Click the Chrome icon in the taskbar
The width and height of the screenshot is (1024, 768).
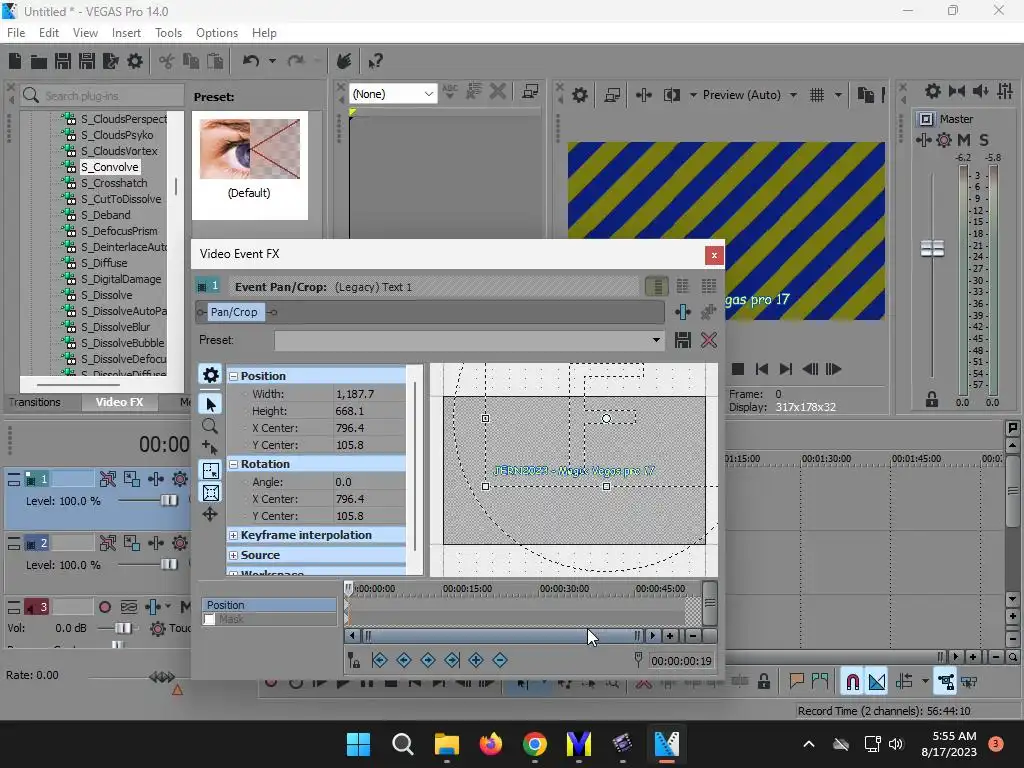coord(535,744)
